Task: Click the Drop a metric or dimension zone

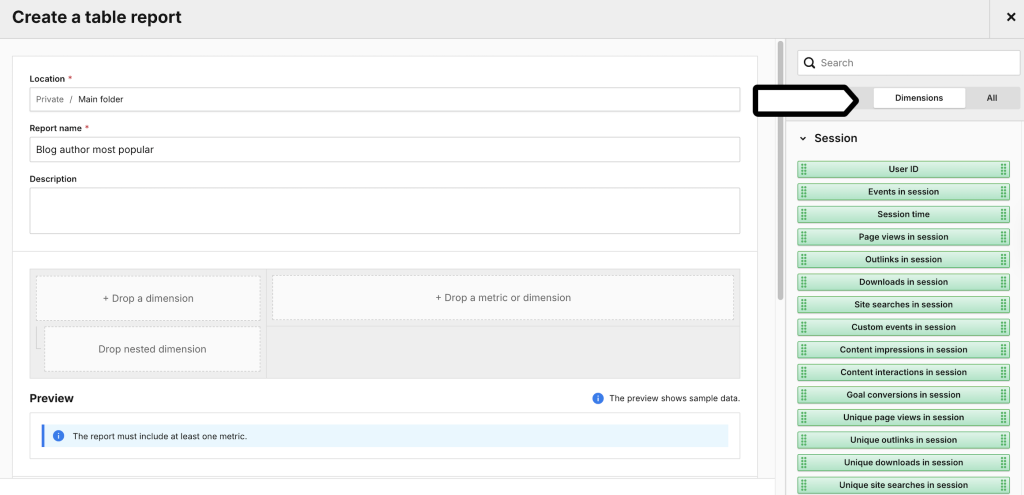Action: (503, 298)
